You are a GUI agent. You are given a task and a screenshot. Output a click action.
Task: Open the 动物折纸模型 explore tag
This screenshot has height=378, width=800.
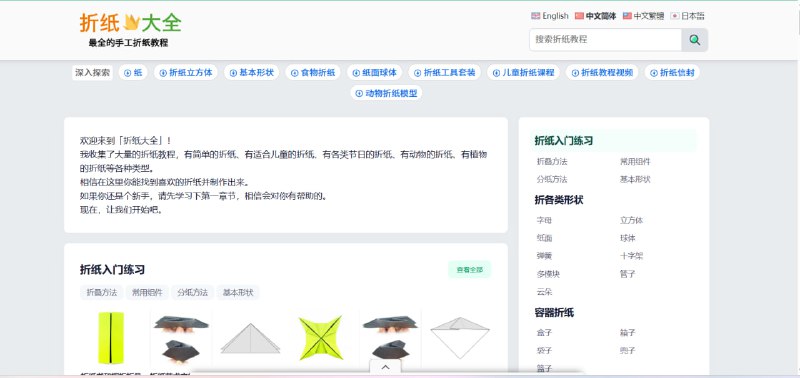tap(386, 93)
